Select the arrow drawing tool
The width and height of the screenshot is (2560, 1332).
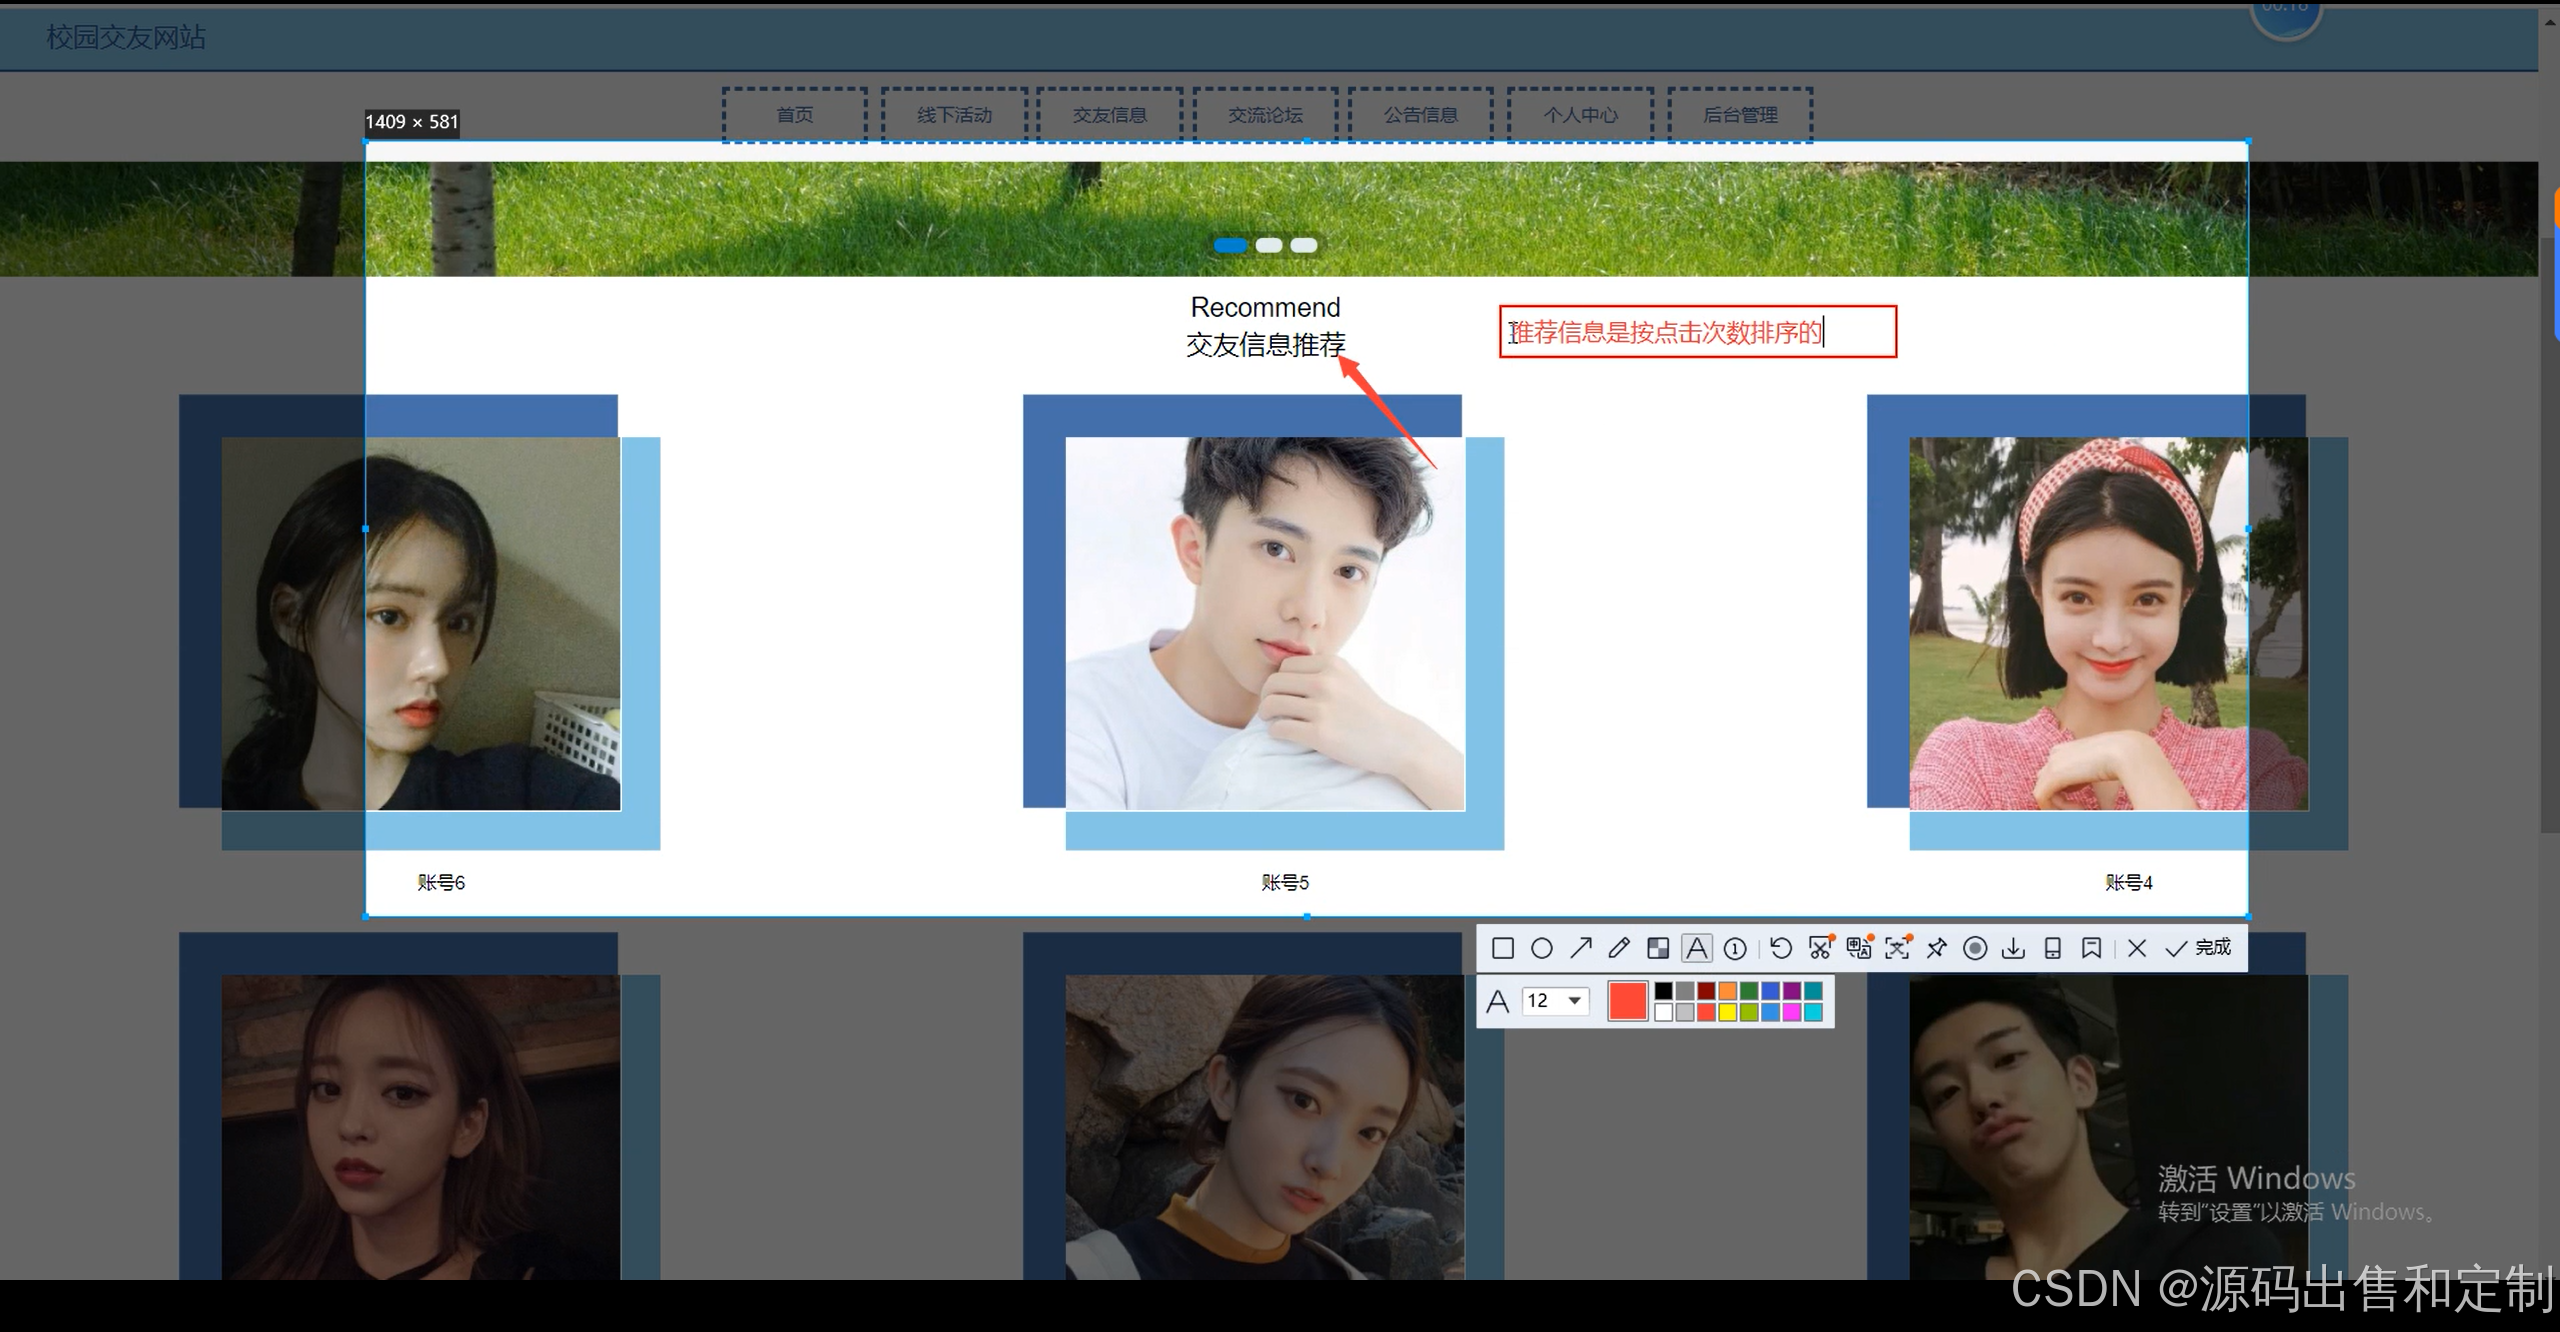pos(1580,948)
